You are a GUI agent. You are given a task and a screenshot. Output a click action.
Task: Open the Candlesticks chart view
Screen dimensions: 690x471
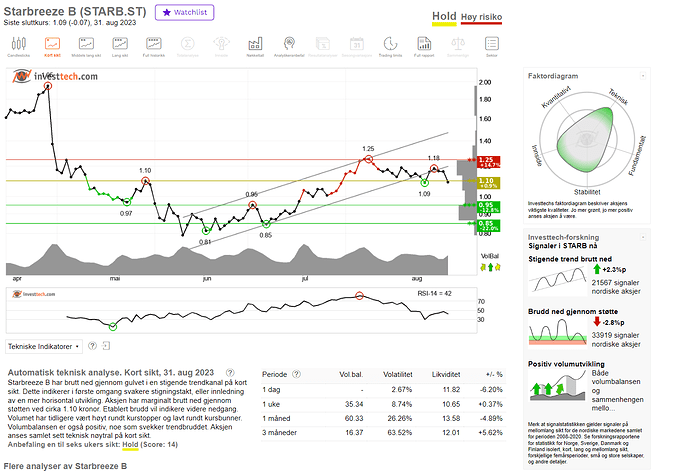(x=18, y=47)
